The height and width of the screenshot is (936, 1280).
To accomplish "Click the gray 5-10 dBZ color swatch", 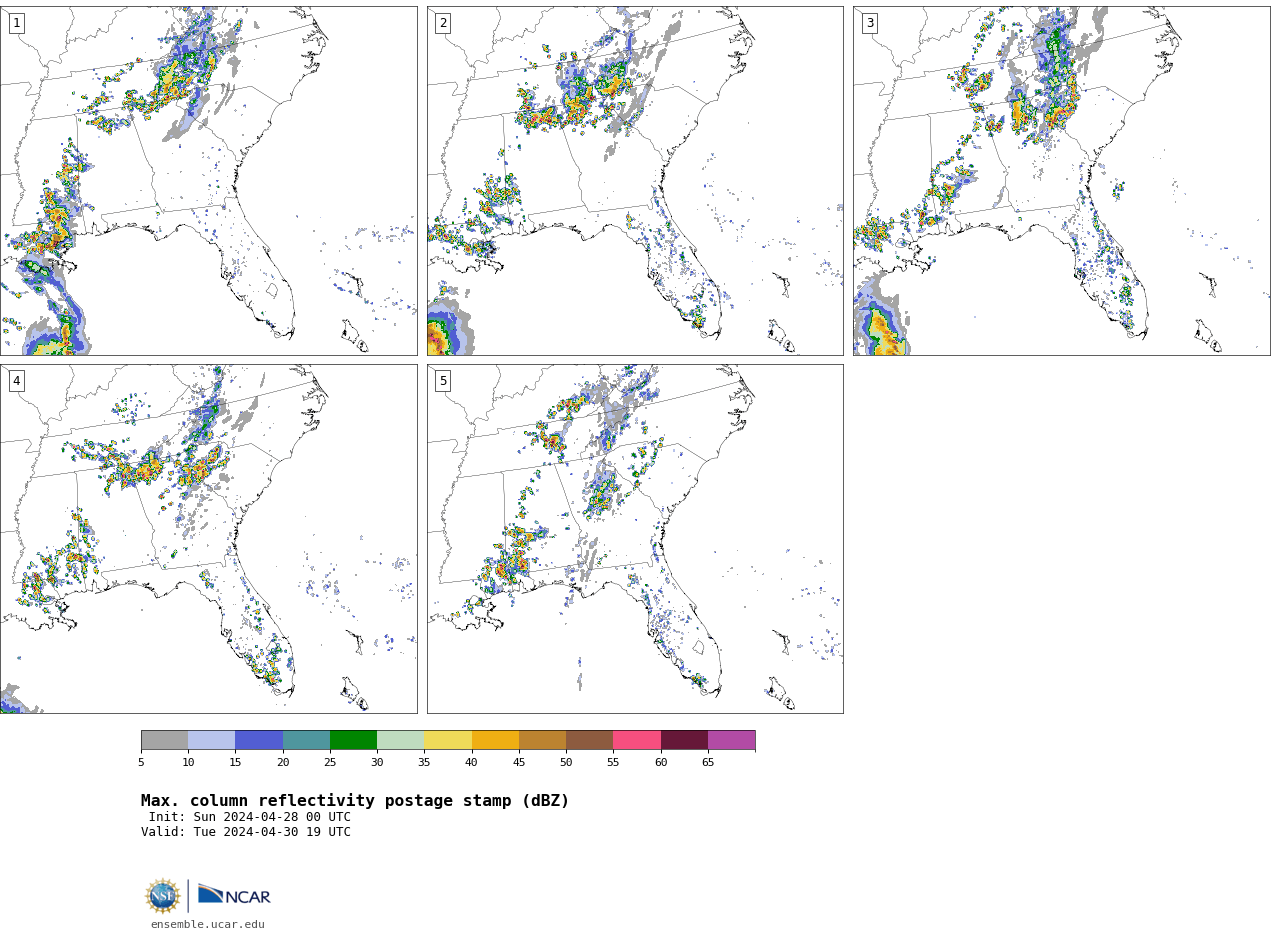I will click(x=164, y=740).
